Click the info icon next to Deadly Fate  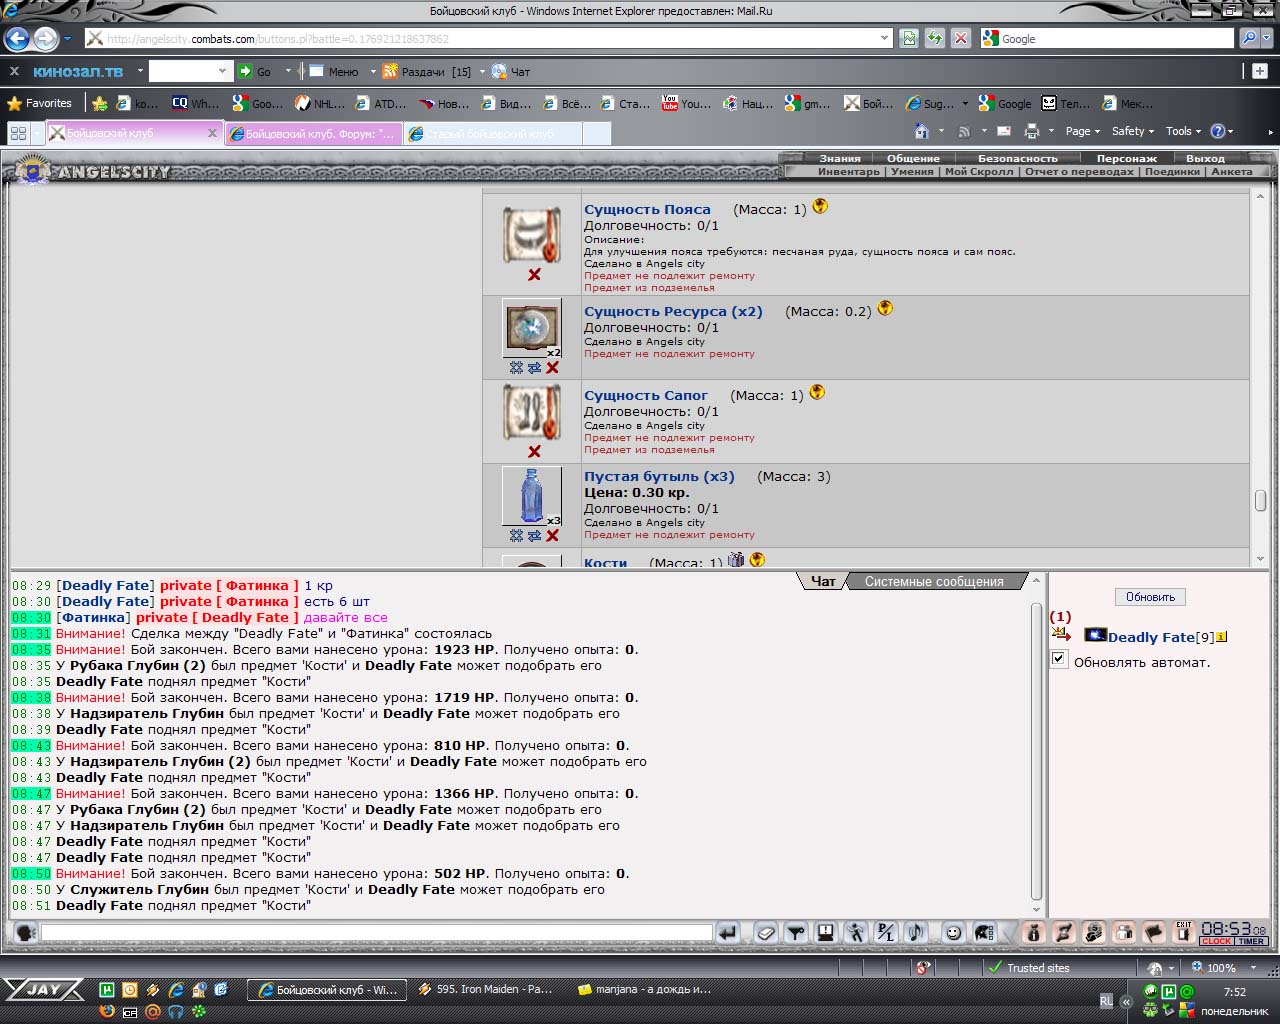pyautogui.click(x=1221, y=637)
